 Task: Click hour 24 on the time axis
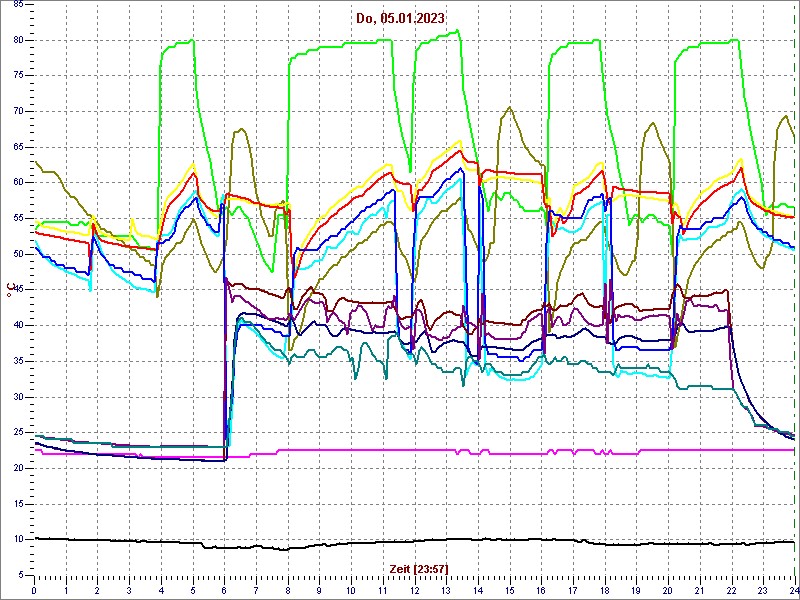[x=793, y=590]
